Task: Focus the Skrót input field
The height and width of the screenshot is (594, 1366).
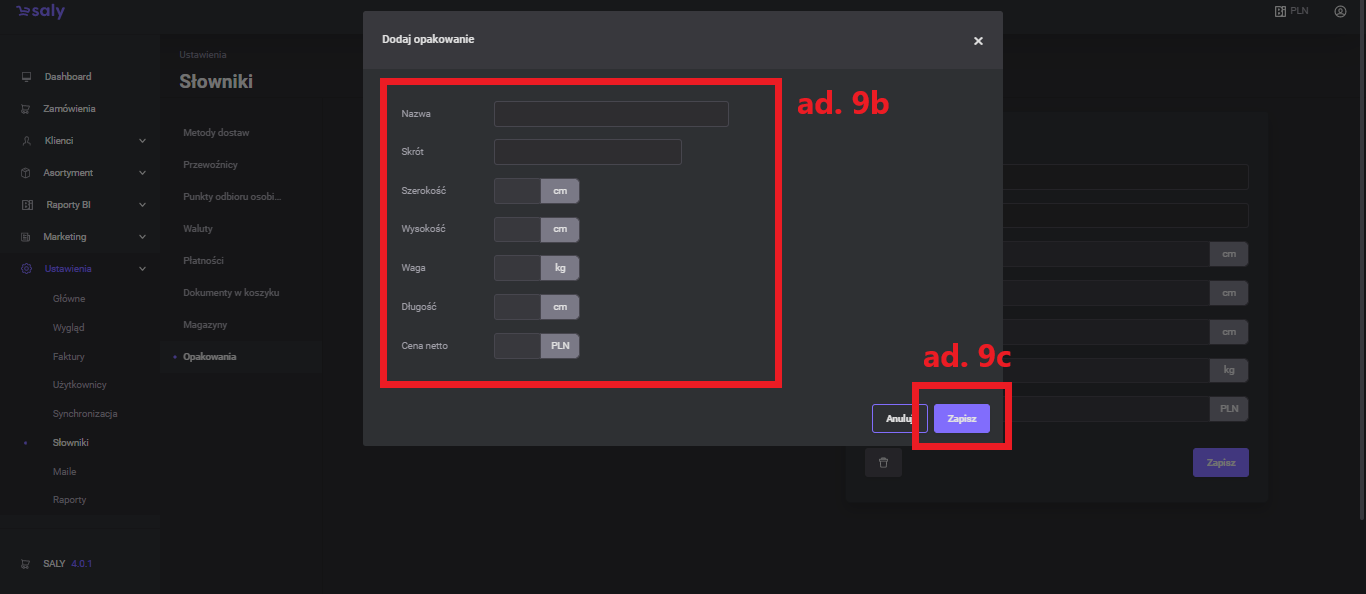Action: click(587, 152)
